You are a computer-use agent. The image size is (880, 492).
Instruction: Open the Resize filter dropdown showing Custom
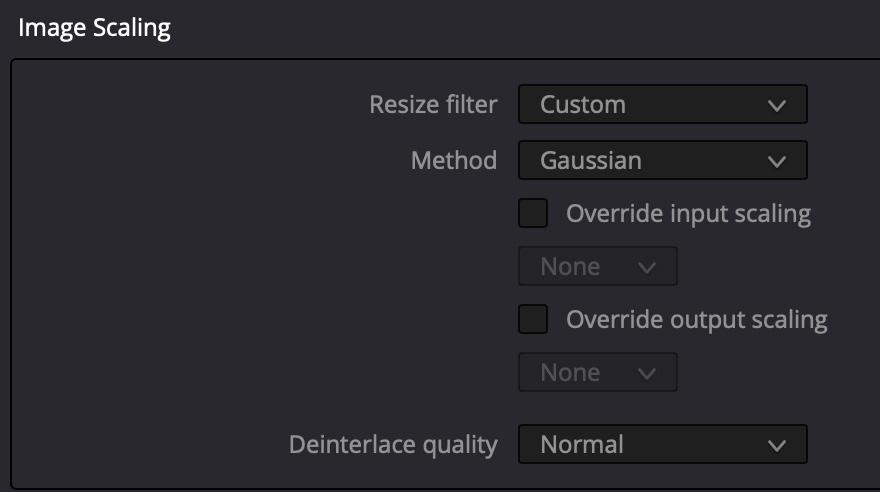click(662, 105)
